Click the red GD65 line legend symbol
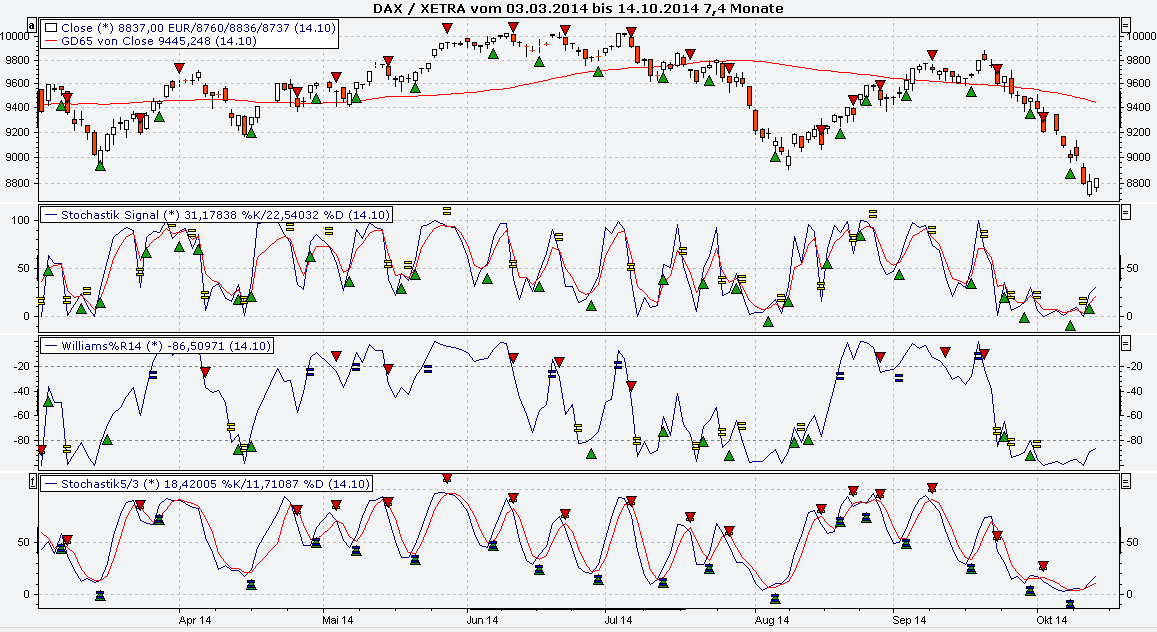The height and width of the screenshot is (632, 1157). point(51,41)
